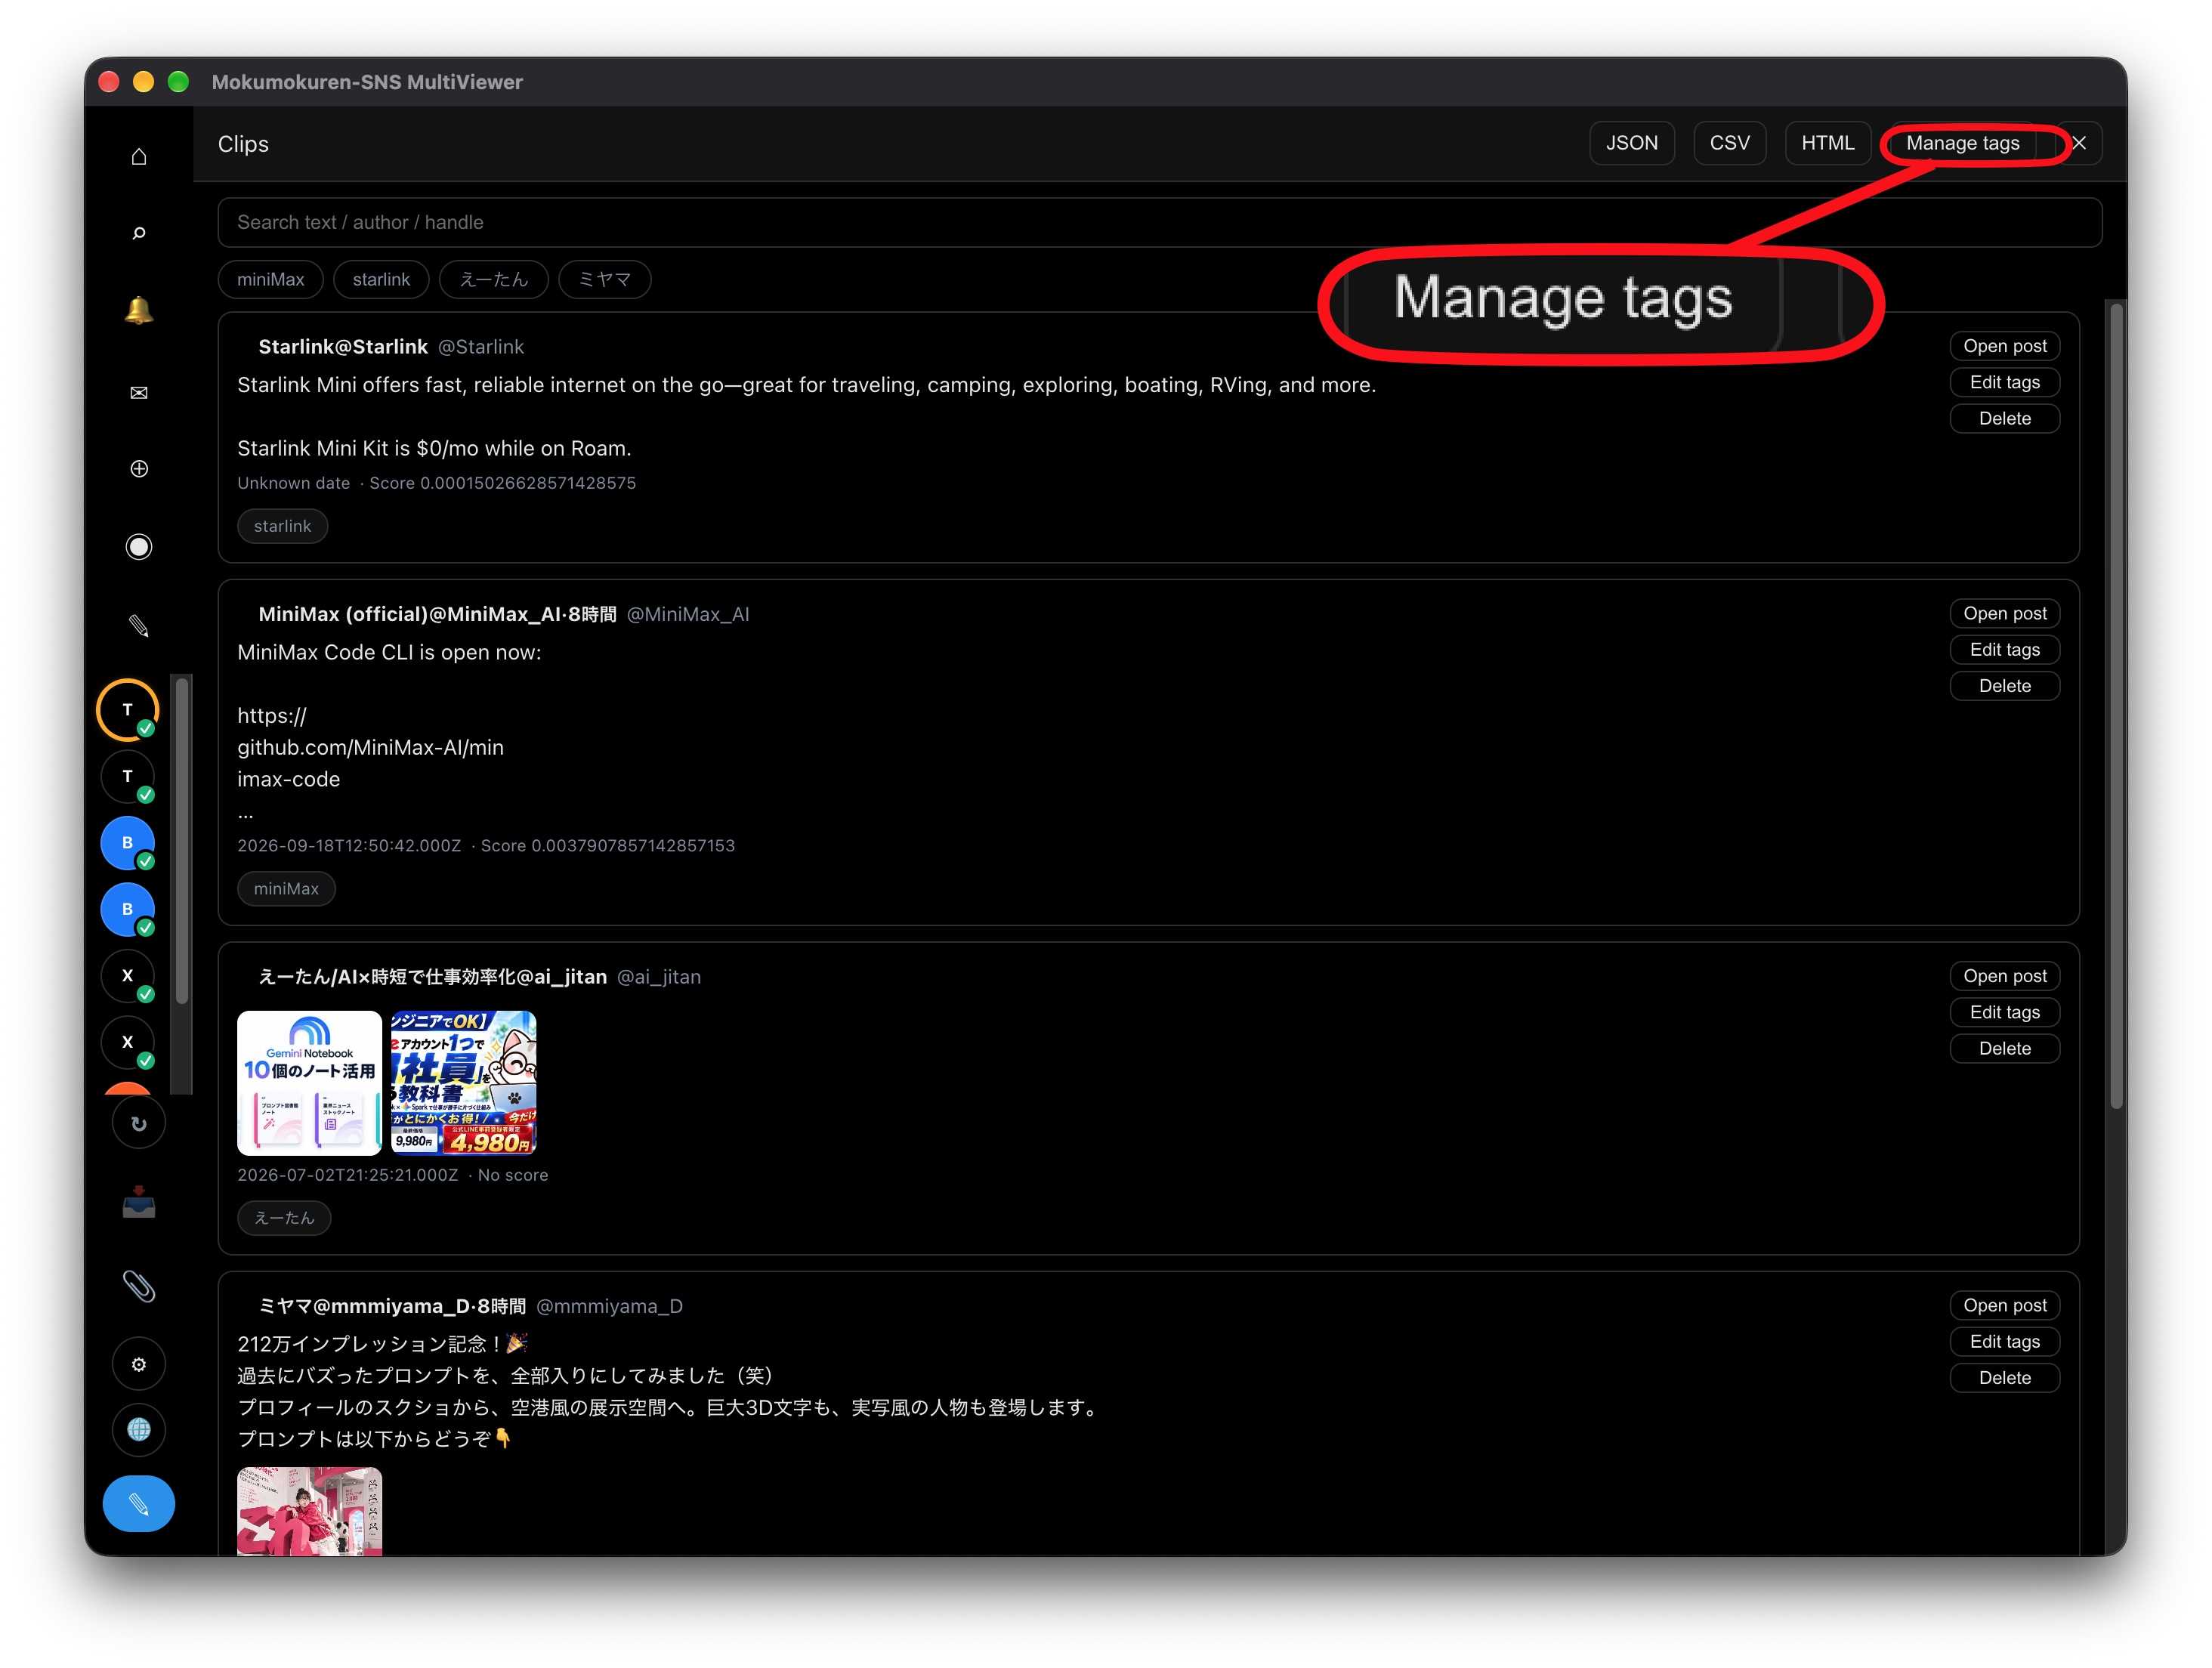Open the Home icon in sidebar
Image resolution: width=2212 pixels, height=1668 pixels.
point(139,157)
